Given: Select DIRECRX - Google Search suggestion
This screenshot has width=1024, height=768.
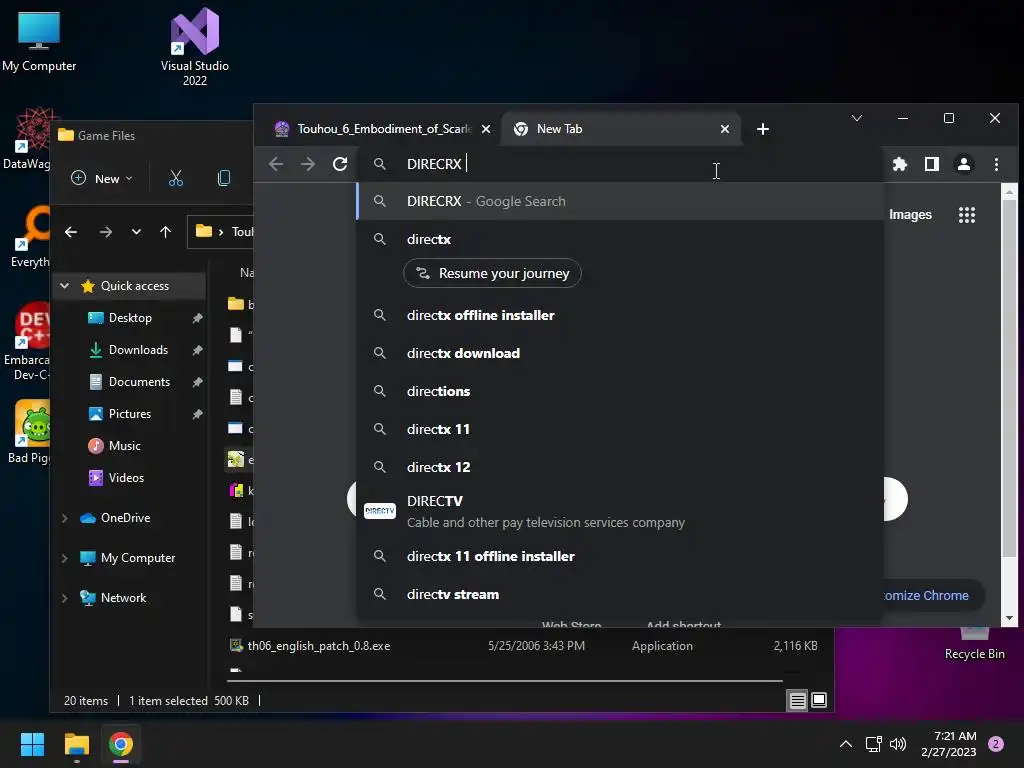Looking at the screenshot, I should coord(620,201).
